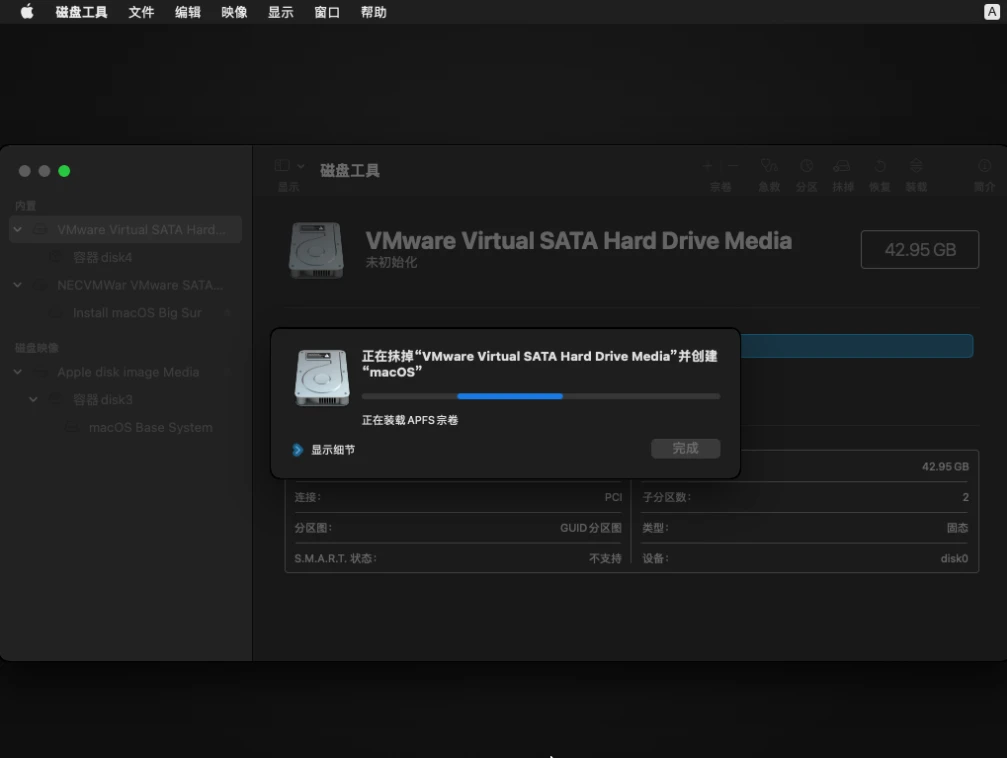Collapse the VMware Virtual SATA Hard tree
Screen dimensions: 1007x758
[18, 229]
